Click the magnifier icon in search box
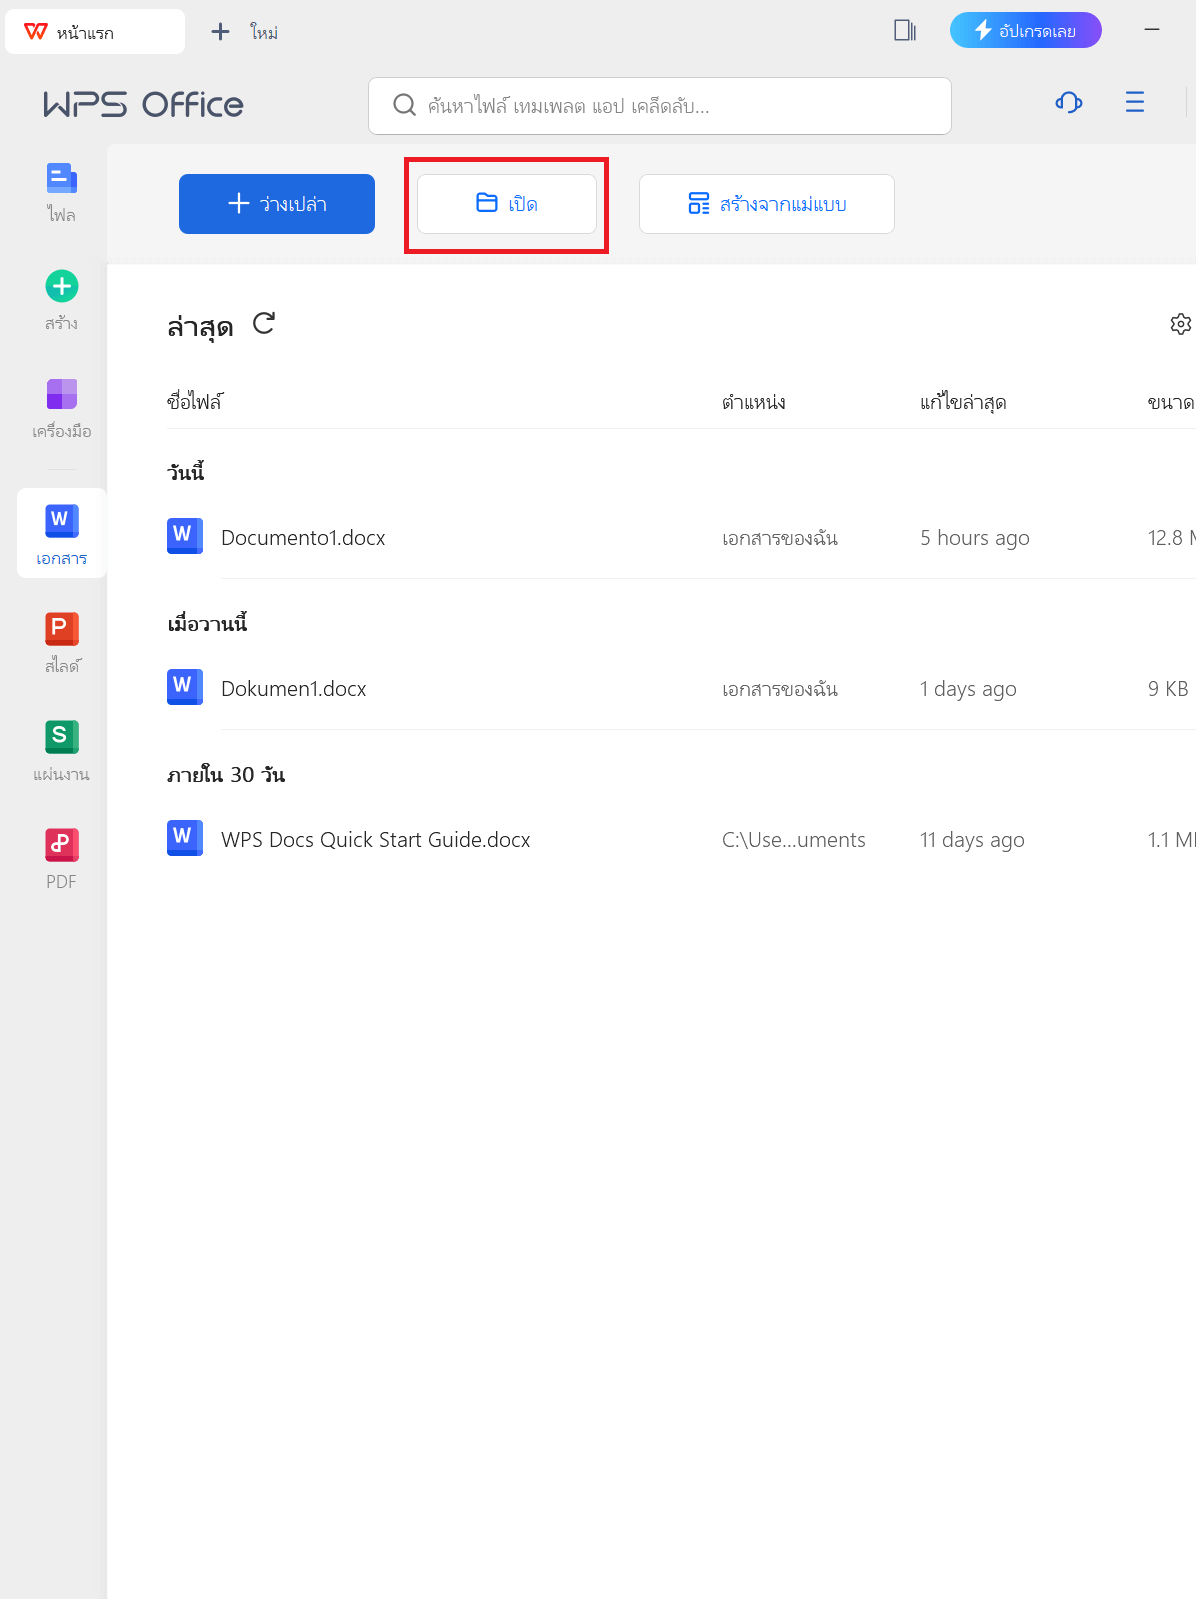Image resolution: width=1196 pixels, height=1599 pixels. click(404, 105)
